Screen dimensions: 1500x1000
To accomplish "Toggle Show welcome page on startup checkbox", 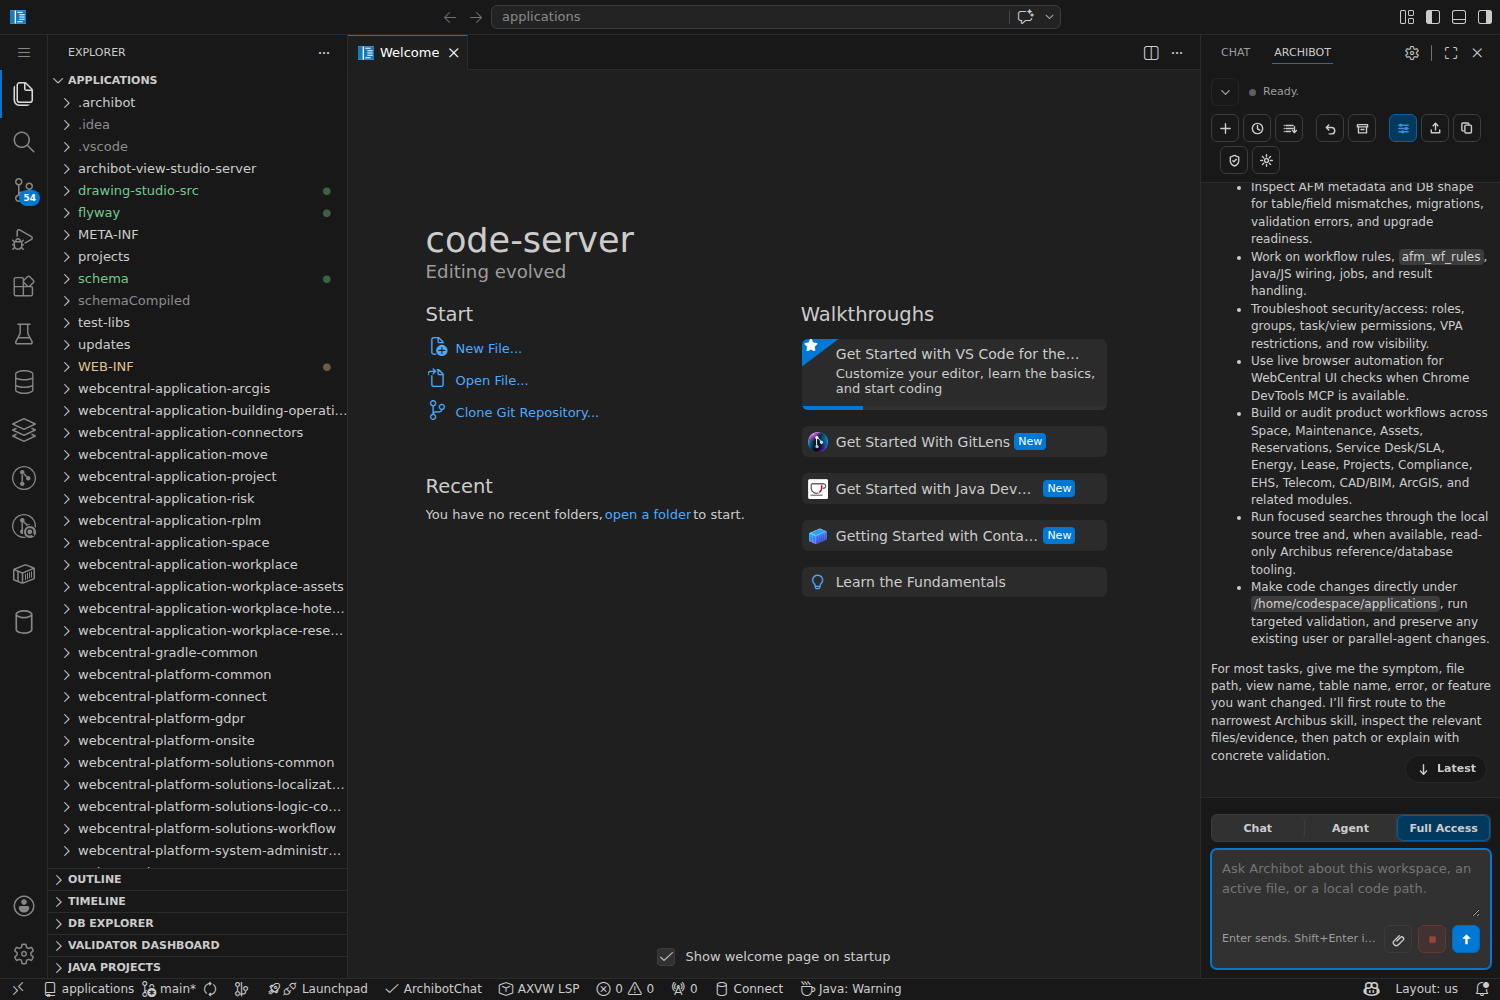I will 666,957.
